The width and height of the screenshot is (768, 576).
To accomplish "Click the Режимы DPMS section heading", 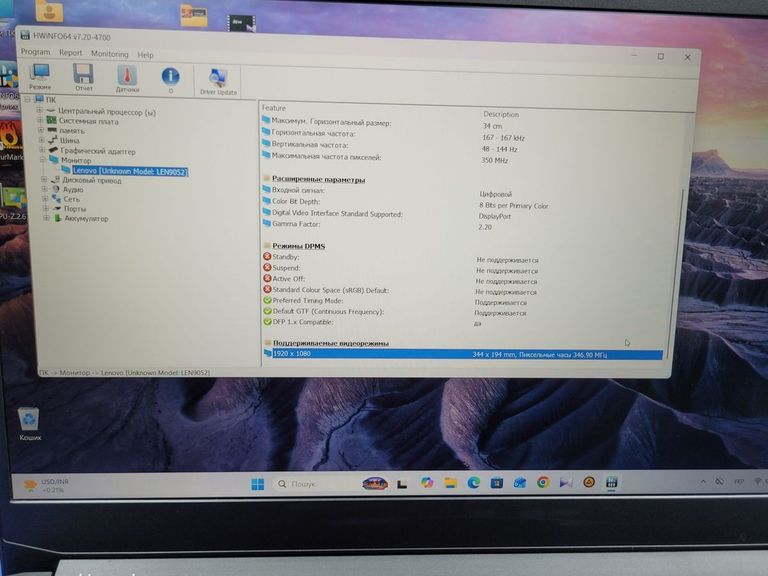I will 299,246.
